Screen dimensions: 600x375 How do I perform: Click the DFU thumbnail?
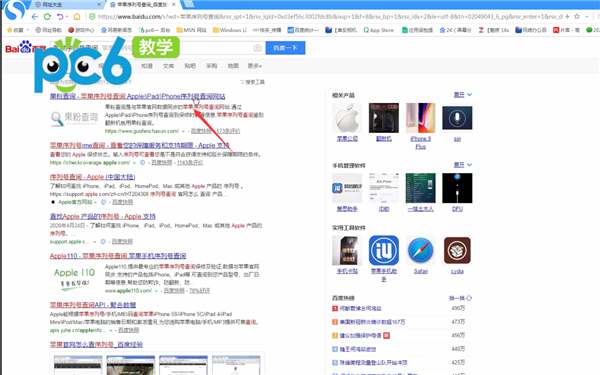coord(457,188)
